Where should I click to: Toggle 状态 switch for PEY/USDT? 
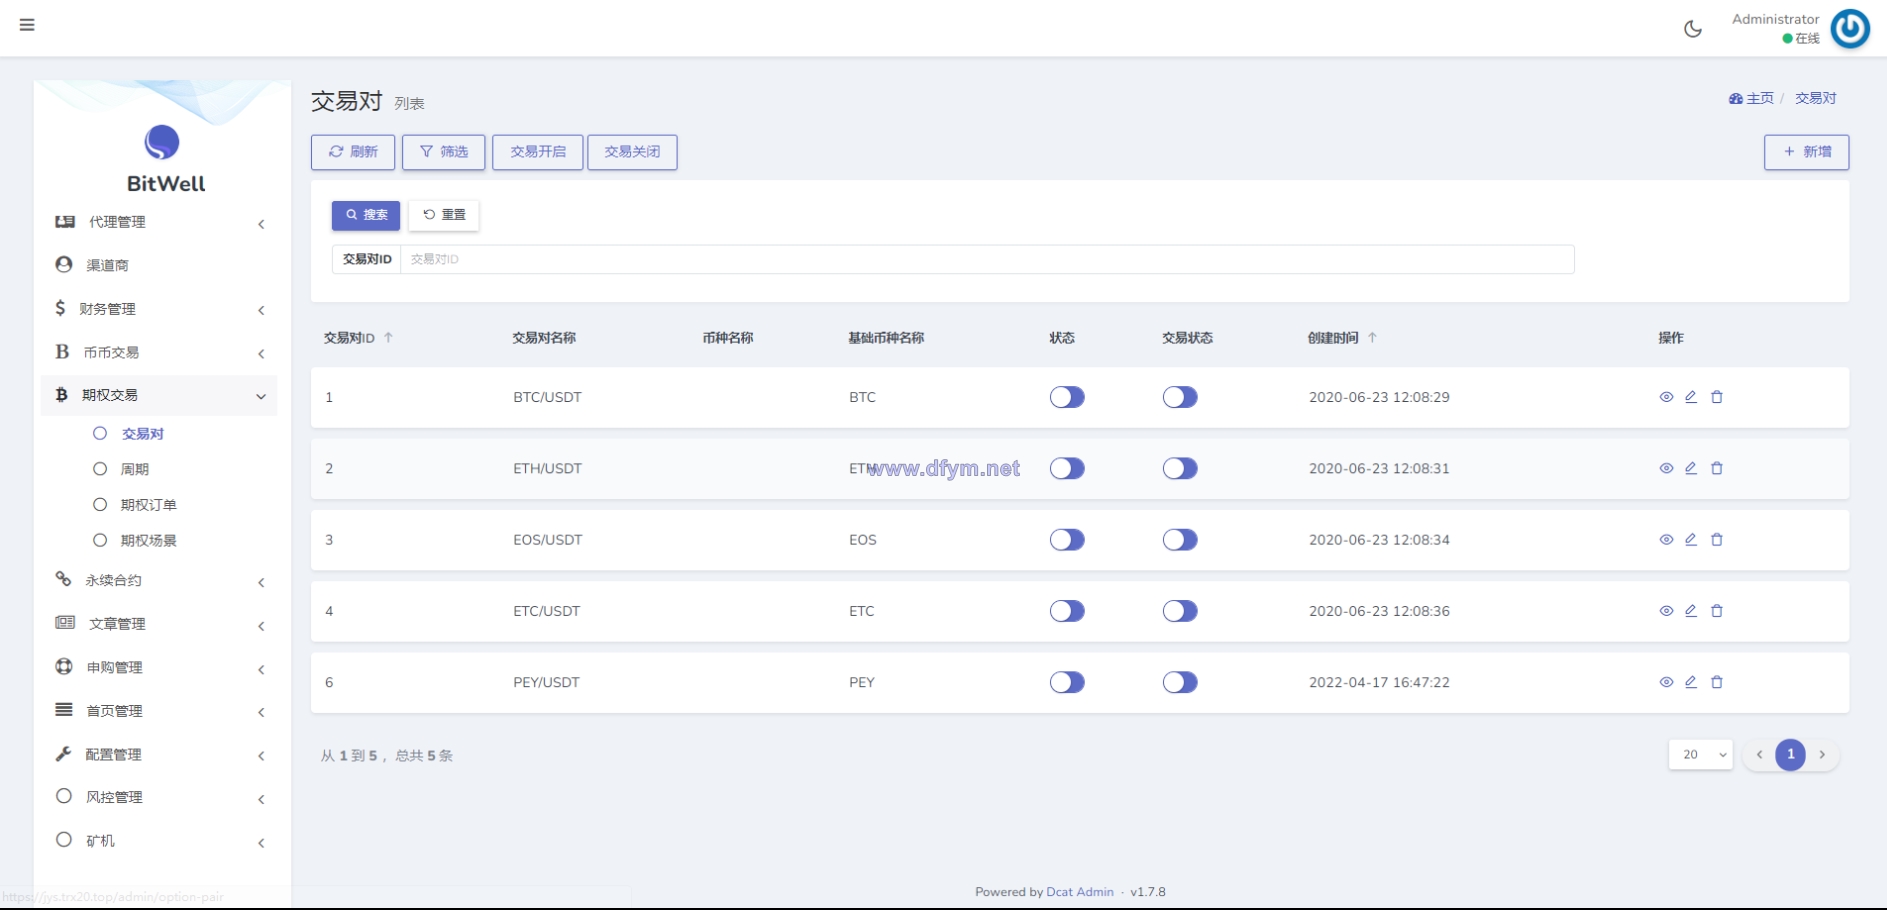(1067, 682)
